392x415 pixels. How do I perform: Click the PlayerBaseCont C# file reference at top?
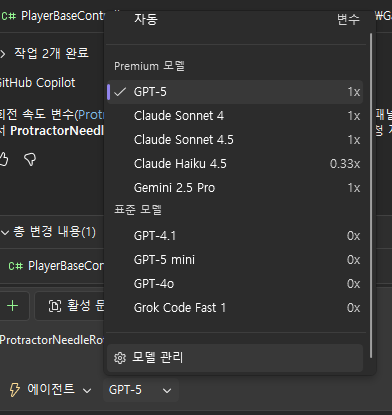click(x=53, y=16)
